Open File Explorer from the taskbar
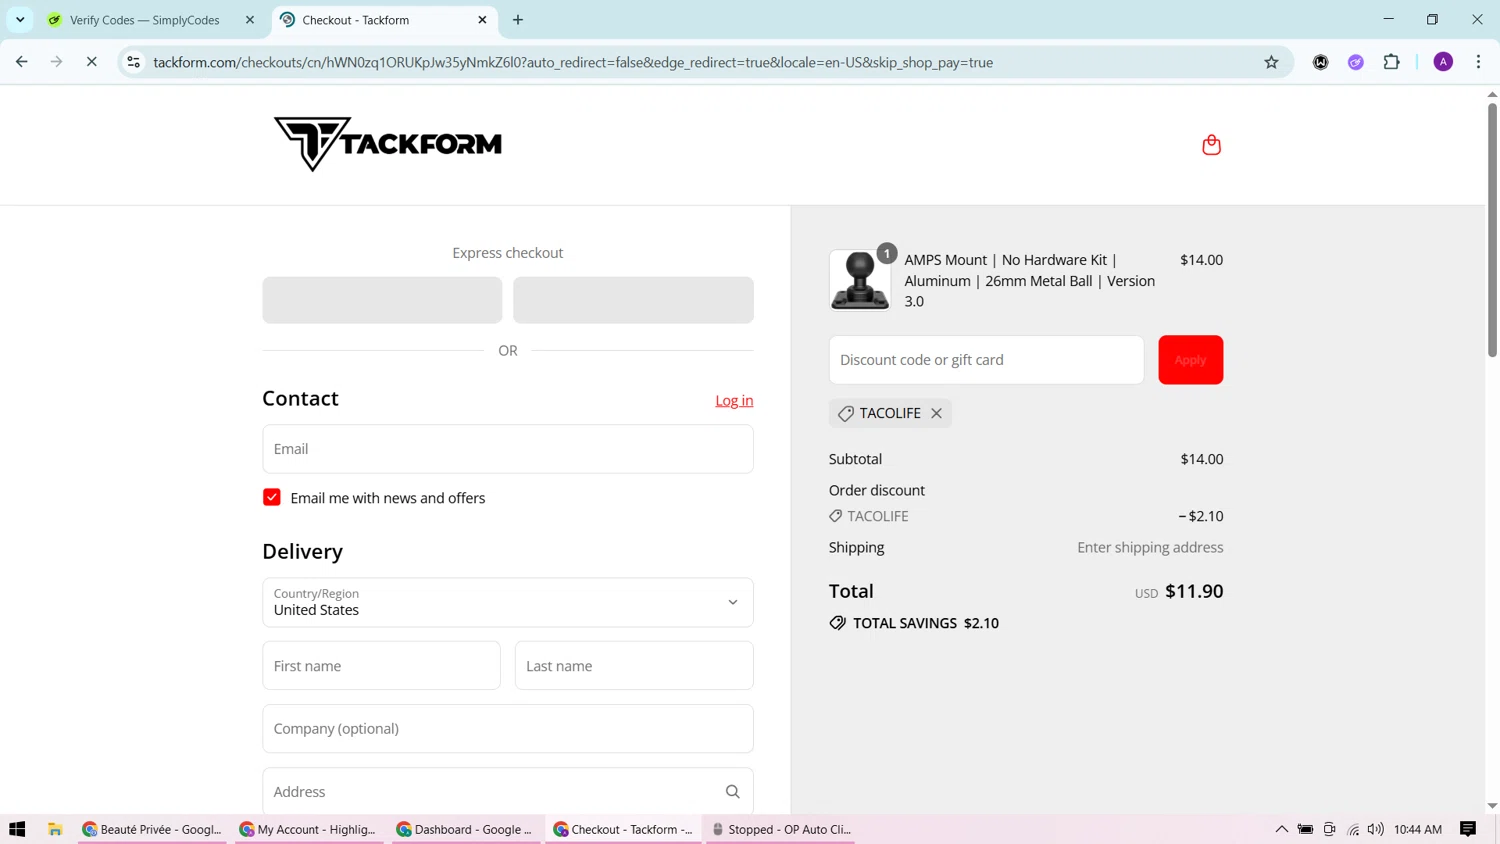The height and width of the screenshot is (844, 1500). pyautogui.click(x=55, y=829)
